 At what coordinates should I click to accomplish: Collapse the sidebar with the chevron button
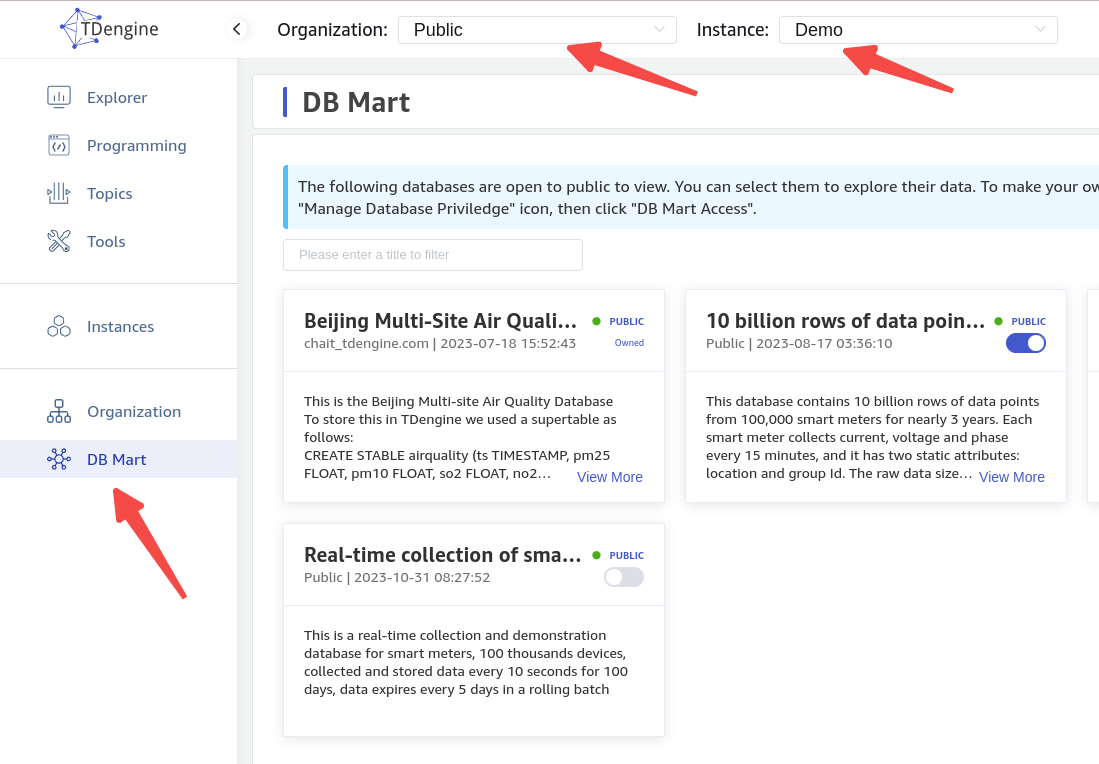coord(237,29)
